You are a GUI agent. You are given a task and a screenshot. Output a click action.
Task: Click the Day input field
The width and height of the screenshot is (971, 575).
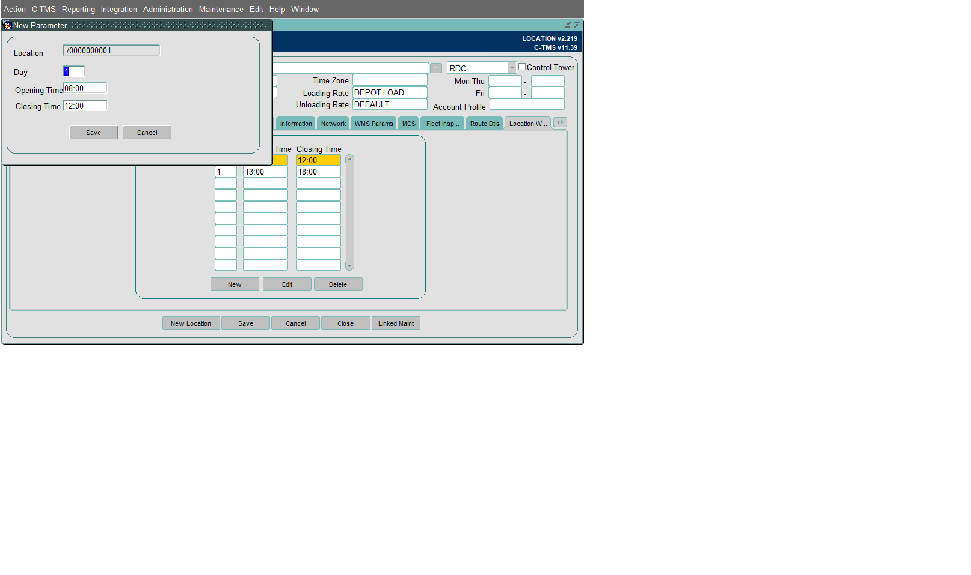74,71
